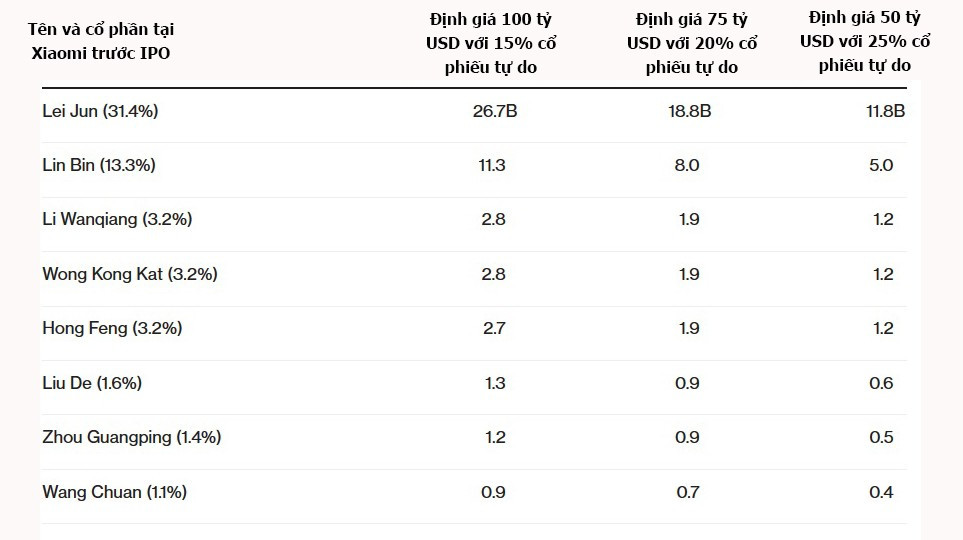Screen dimensions: 963x540
Task: Click Lin Bin's 5.0 valuation cell
Action: pyautogui.click(x=882, y=166)
